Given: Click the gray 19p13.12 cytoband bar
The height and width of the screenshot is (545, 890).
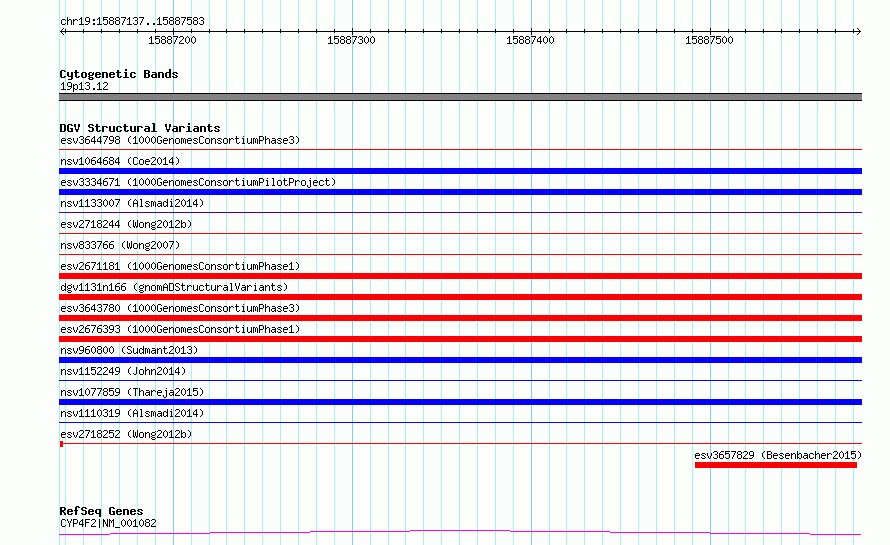Looking at the screenshot, I should (460, 97).
